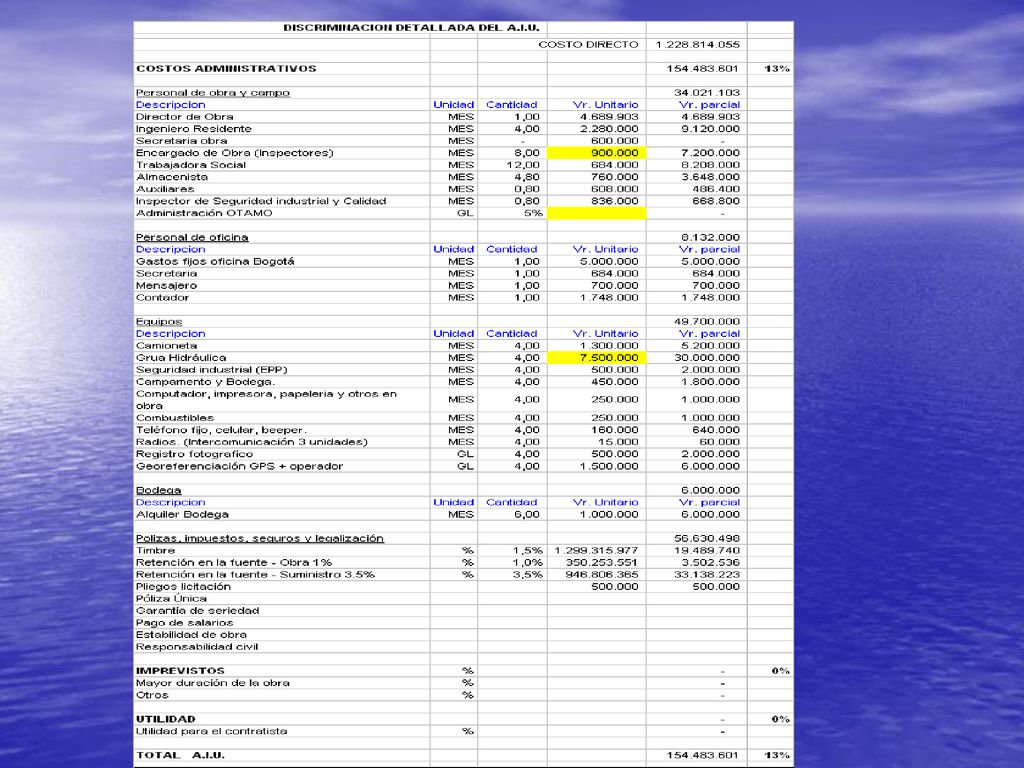The width and height of the screenshot is (1024, 768).
Task: Select the "Responsabilidad civil" label
Action: pyautogui.click(x=197, y=647)
